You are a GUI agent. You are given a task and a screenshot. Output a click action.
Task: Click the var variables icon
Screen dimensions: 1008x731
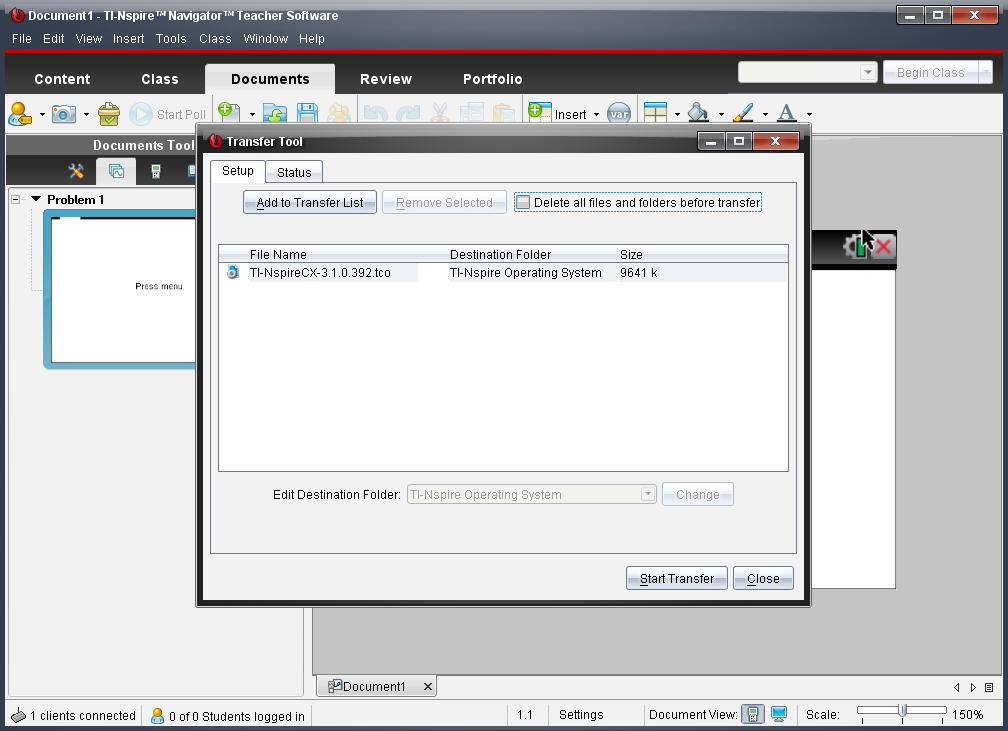click(x=619, y=114)
